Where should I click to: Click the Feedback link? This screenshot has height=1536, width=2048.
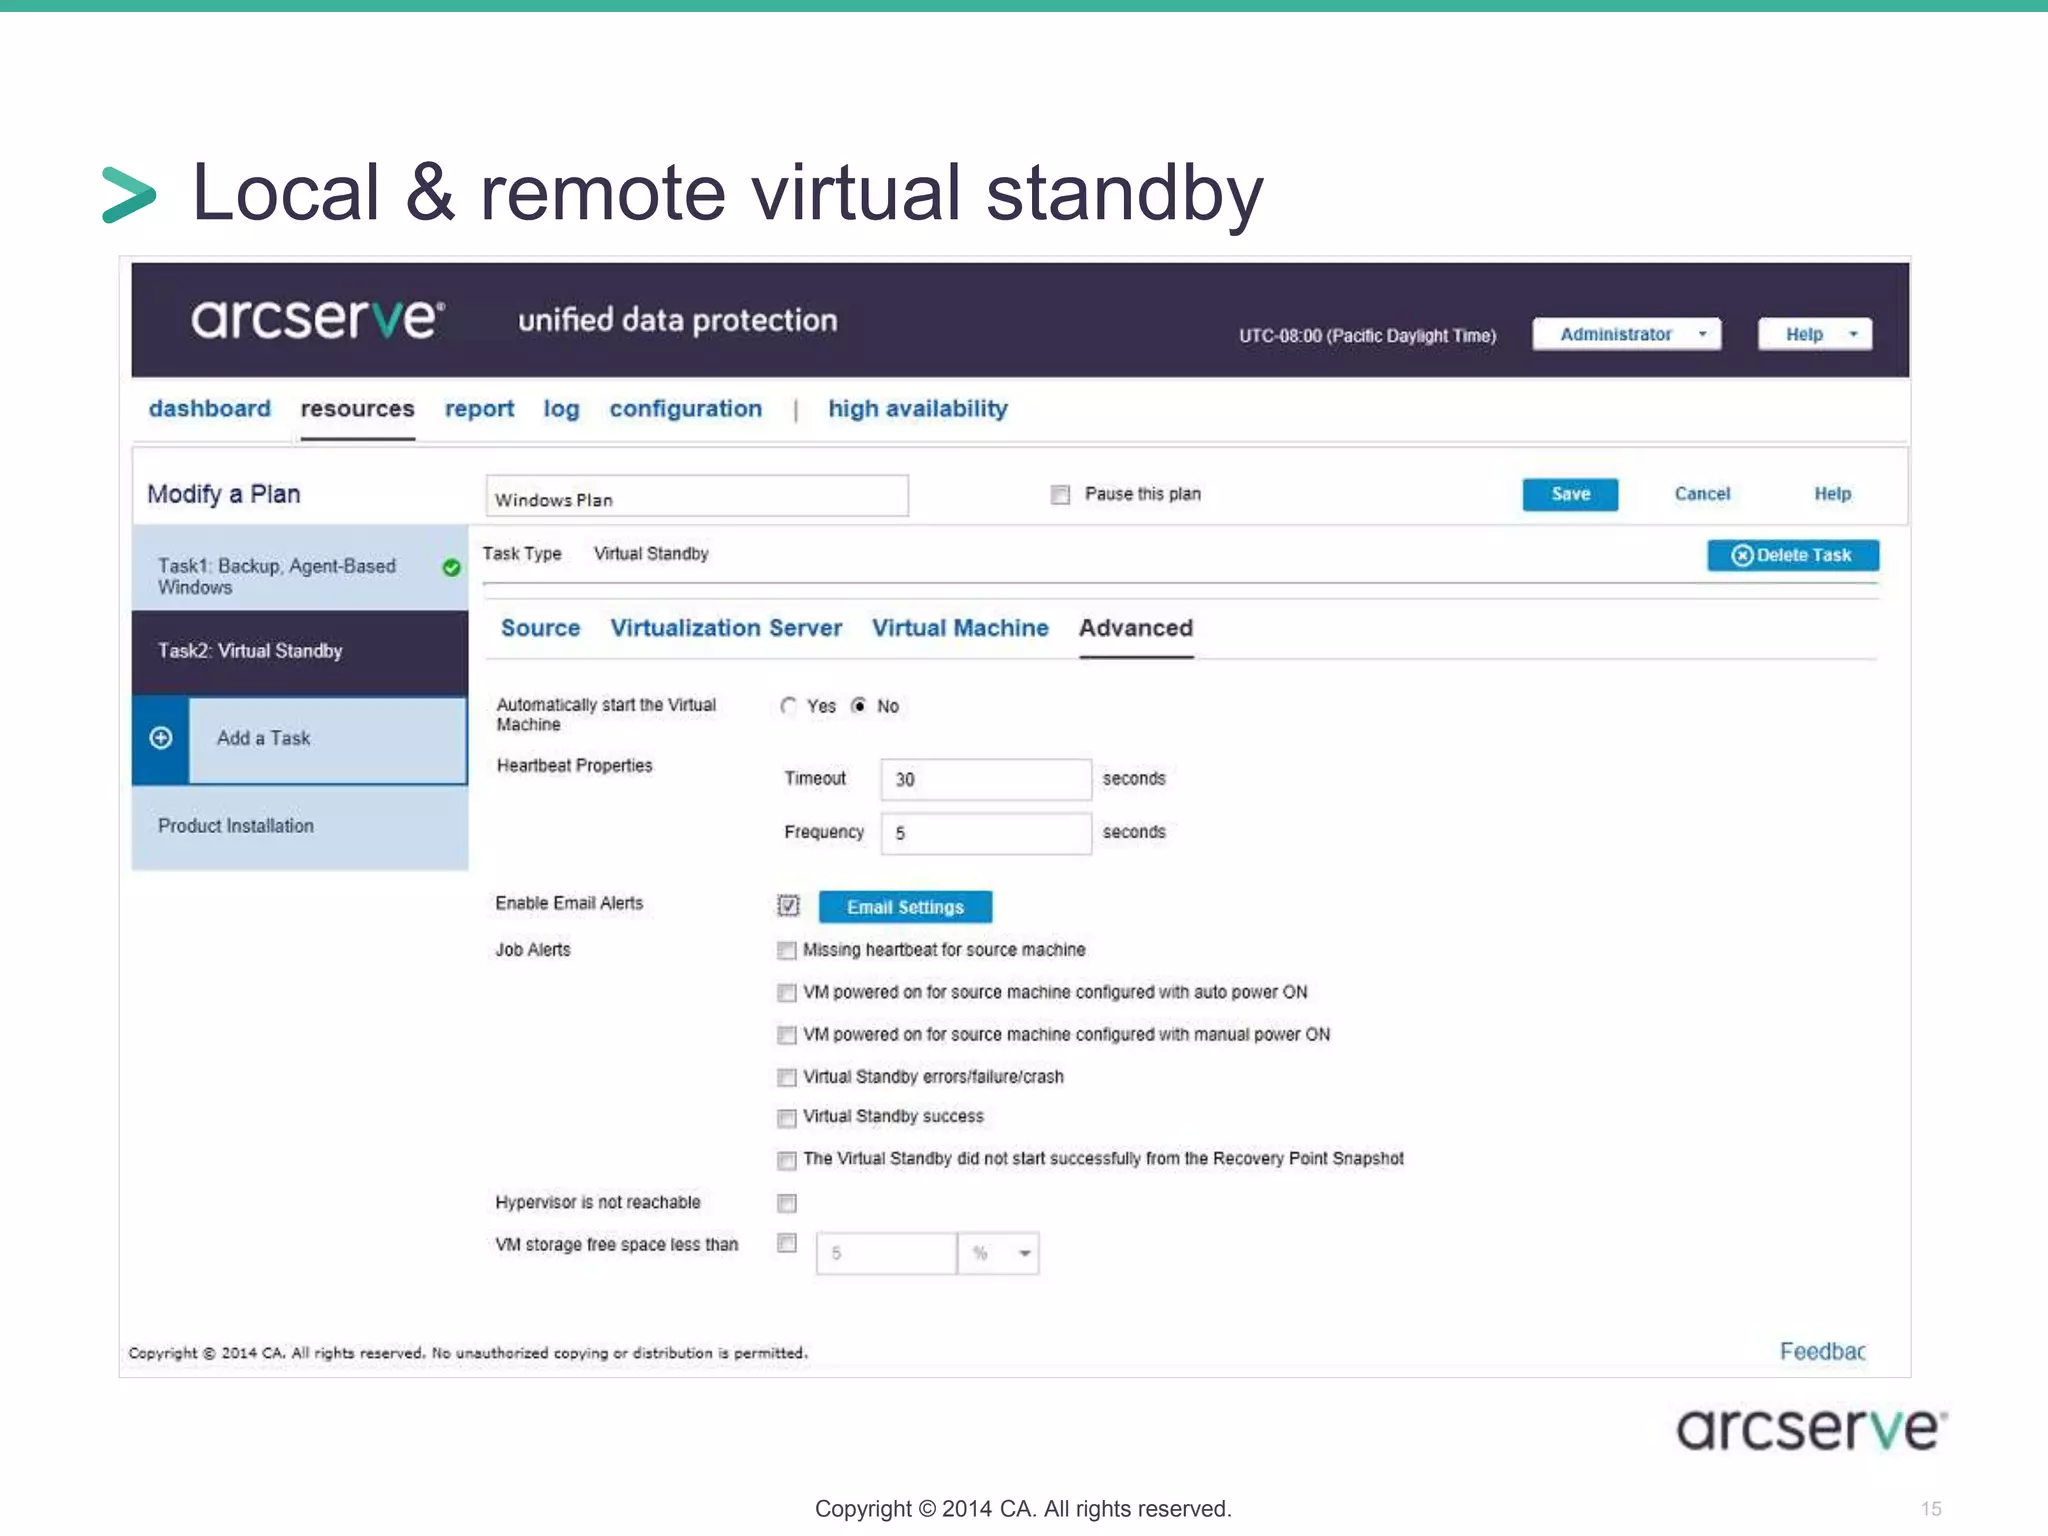coord(1822,1352)
